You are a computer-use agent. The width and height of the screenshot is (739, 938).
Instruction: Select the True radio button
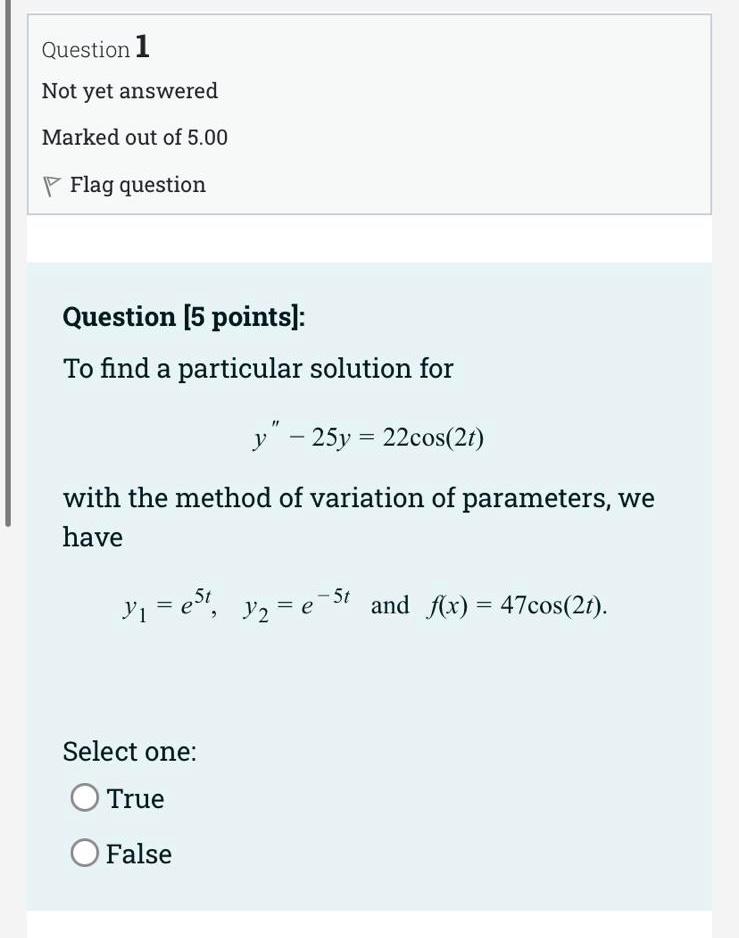(x=86, y=798)
